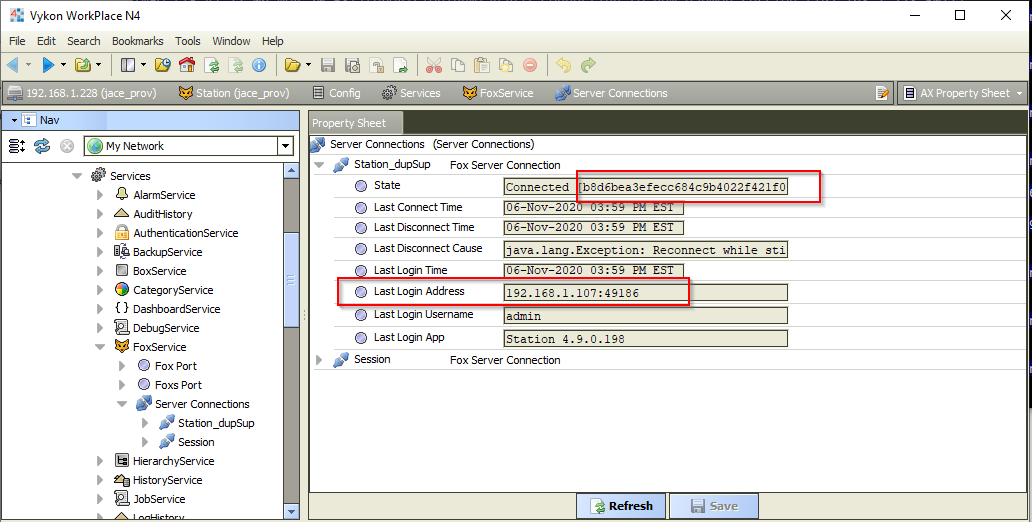Click the edit path pencil icon

[883, 93]
